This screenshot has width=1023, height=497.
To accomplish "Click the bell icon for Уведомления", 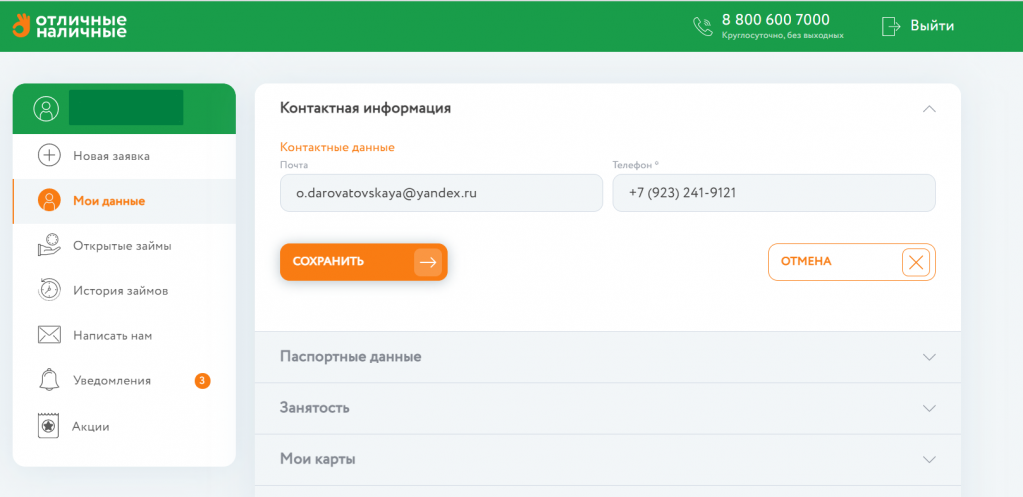I will click(x=49, y=380).
